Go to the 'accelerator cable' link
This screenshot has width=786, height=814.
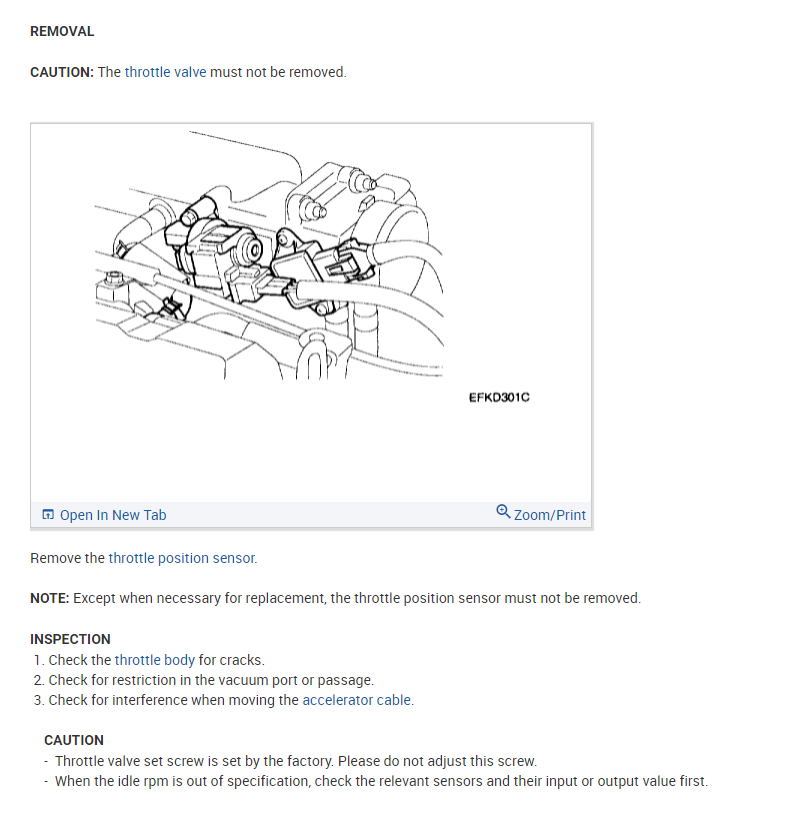click(x=357, y=700)
